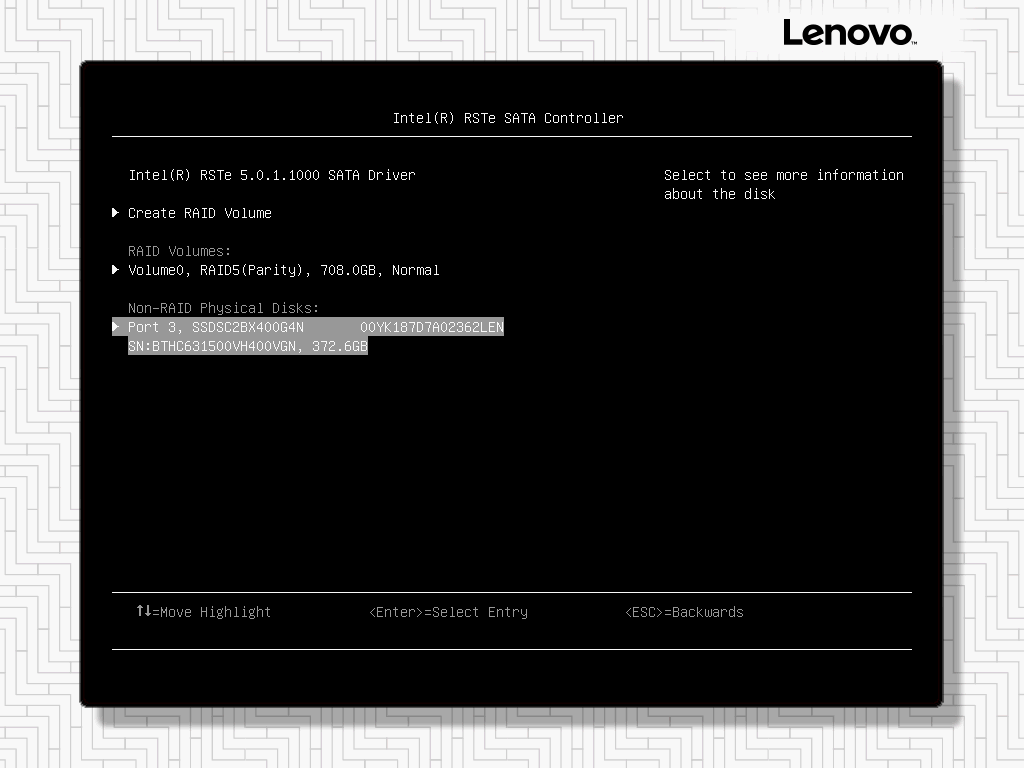The width and height of the screenshot is (1024, 768).
Task: Select the Port 3 SSDSC2BX400G4N disk
Action: point(247,327)
